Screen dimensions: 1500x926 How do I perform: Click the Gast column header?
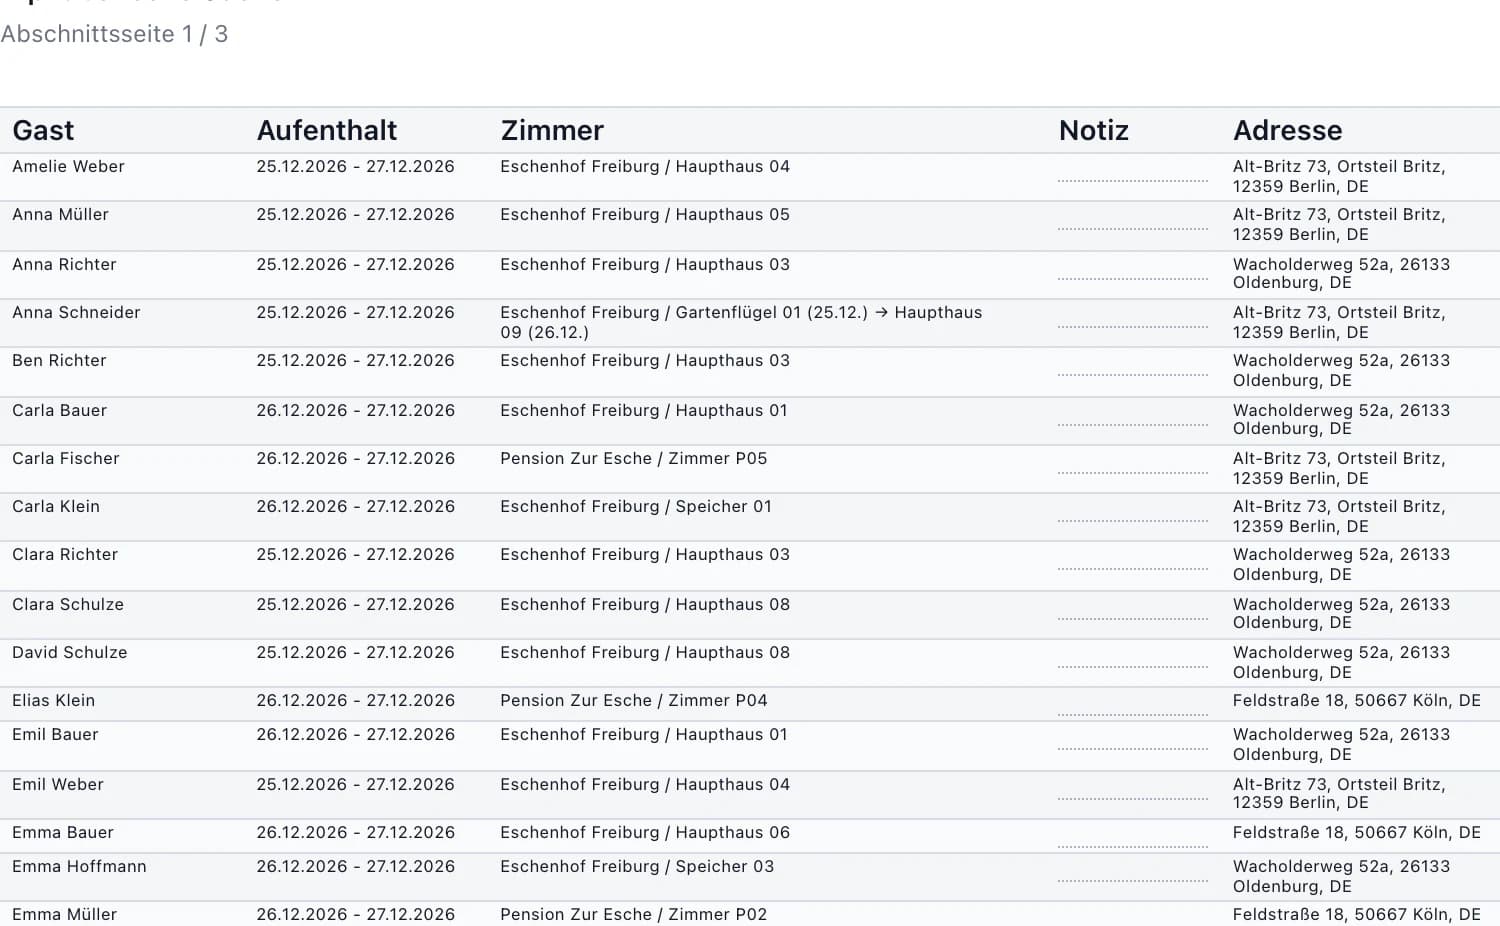point(43,131)
